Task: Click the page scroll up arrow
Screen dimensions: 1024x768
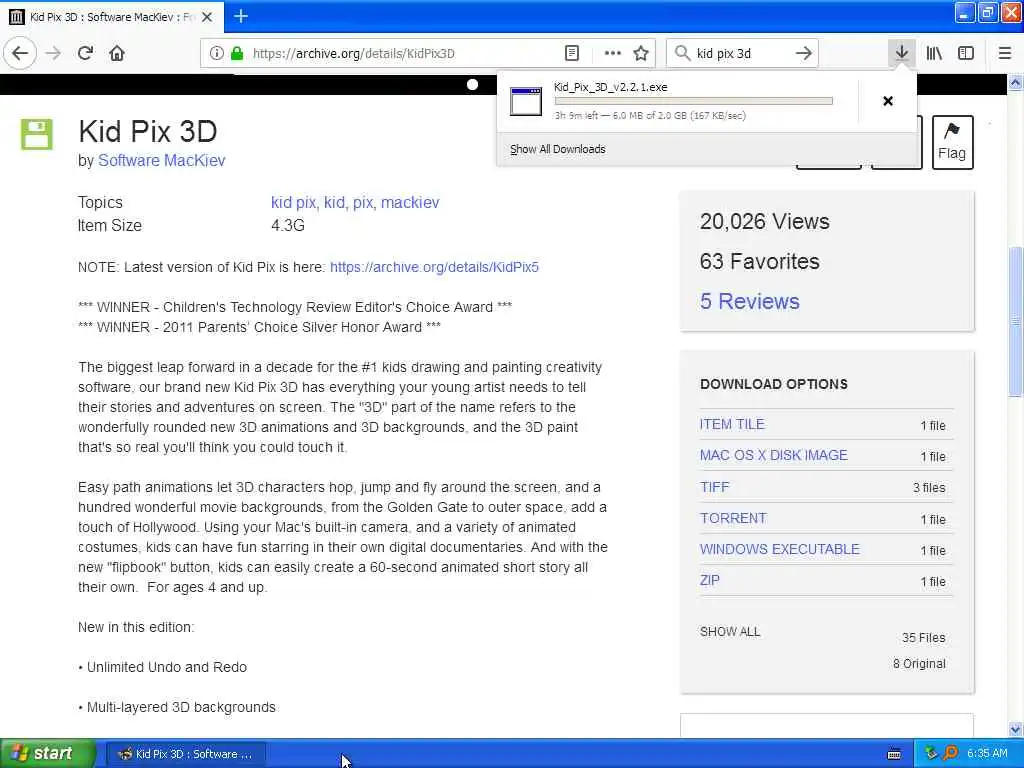Action: coord(1016,82)
